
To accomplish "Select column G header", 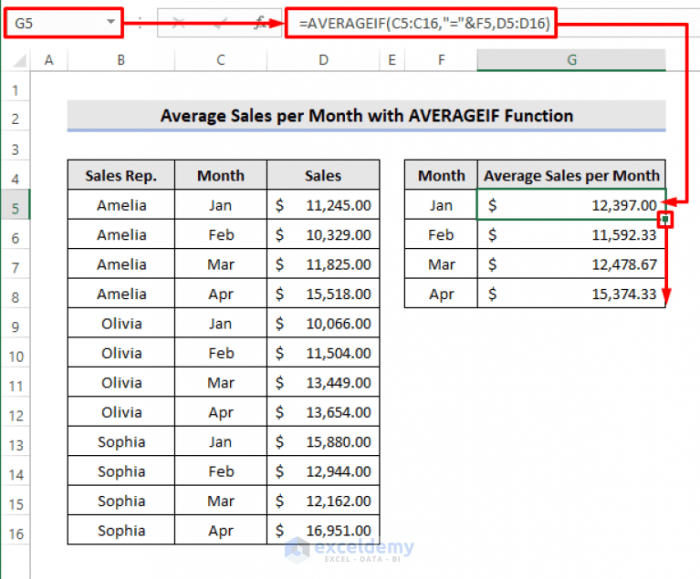I will pos(571,60).
